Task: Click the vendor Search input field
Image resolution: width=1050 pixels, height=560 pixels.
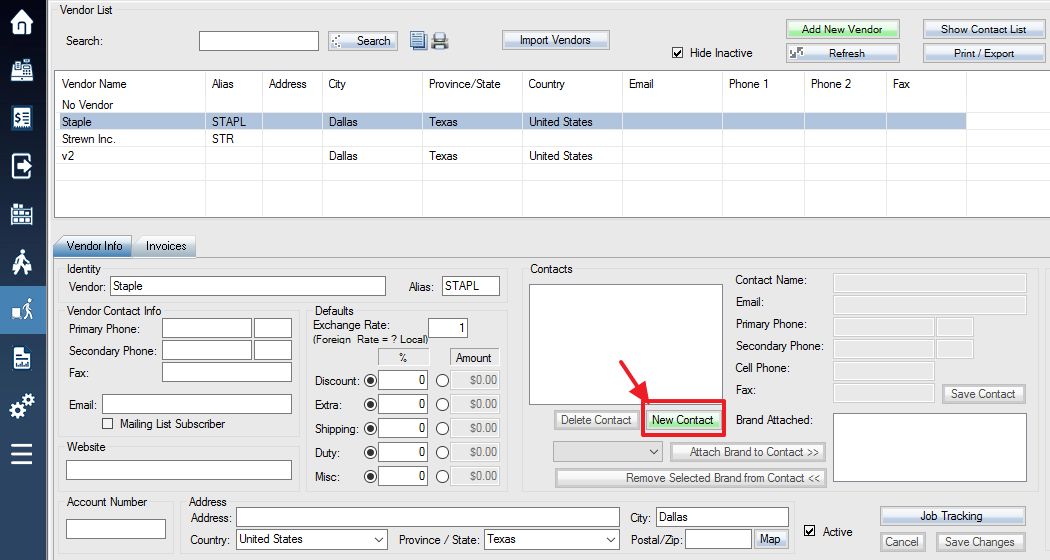Action: point(258,41)
